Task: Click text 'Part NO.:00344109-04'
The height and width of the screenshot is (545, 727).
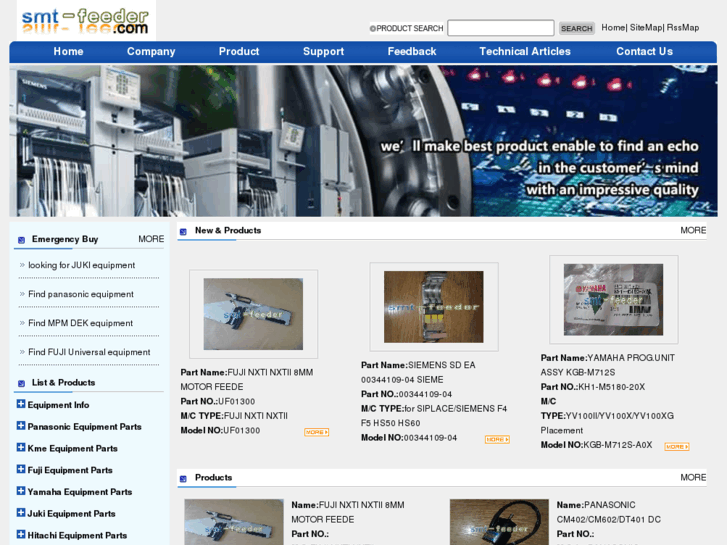Action: pos(407,394)
